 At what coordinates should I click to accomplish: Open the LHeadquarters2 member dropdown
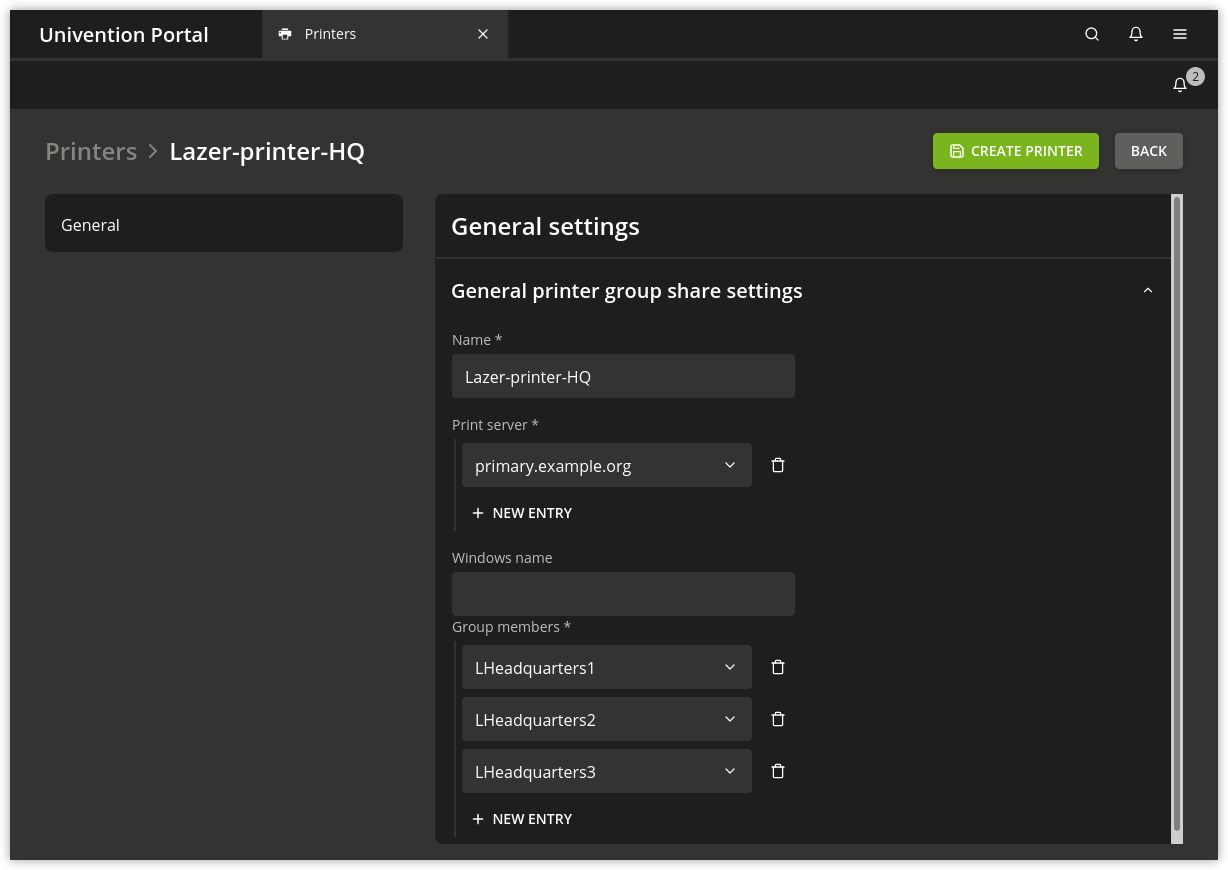pos(607,719)
